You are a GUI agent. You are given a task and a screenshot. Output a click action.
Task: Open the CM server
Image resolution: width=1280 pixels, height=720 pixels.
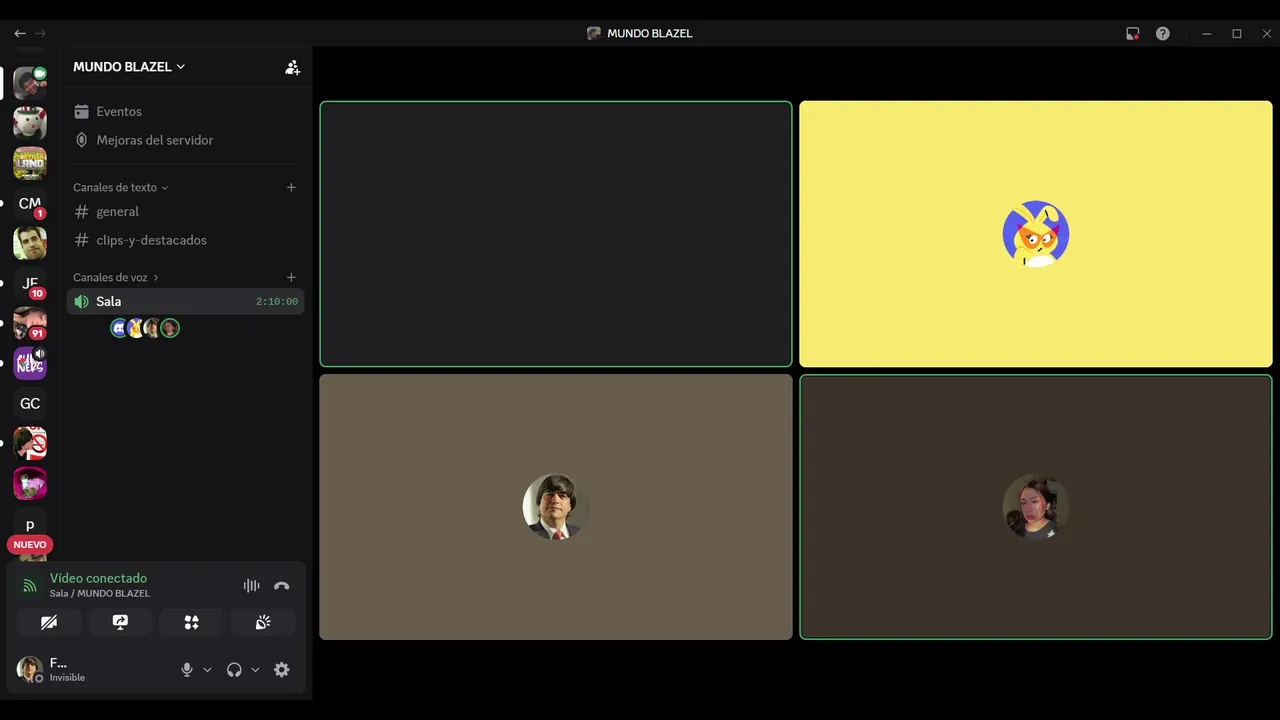tap(30, 203)
